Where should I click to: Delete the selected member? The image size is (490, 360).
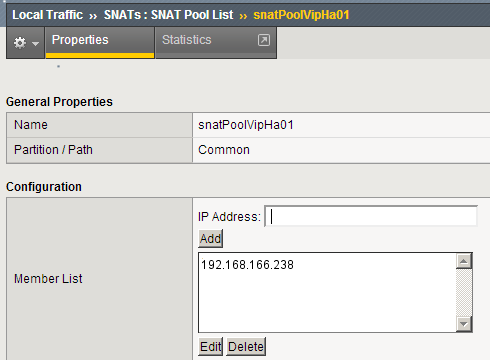[246, 347]
